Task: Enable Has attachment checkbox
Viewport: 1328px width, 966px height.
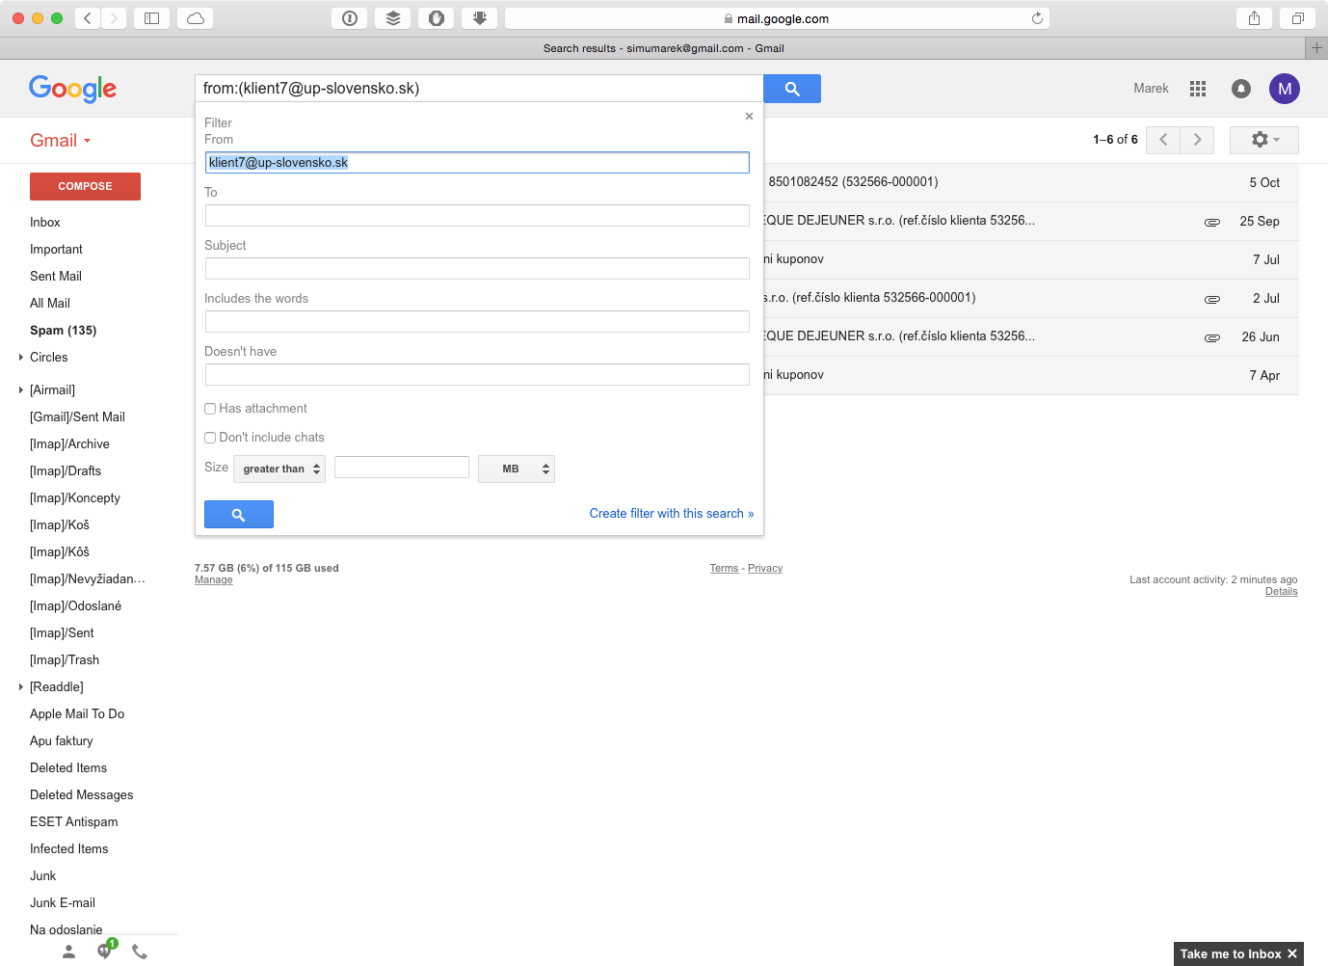Action: (x=210, y=409)
